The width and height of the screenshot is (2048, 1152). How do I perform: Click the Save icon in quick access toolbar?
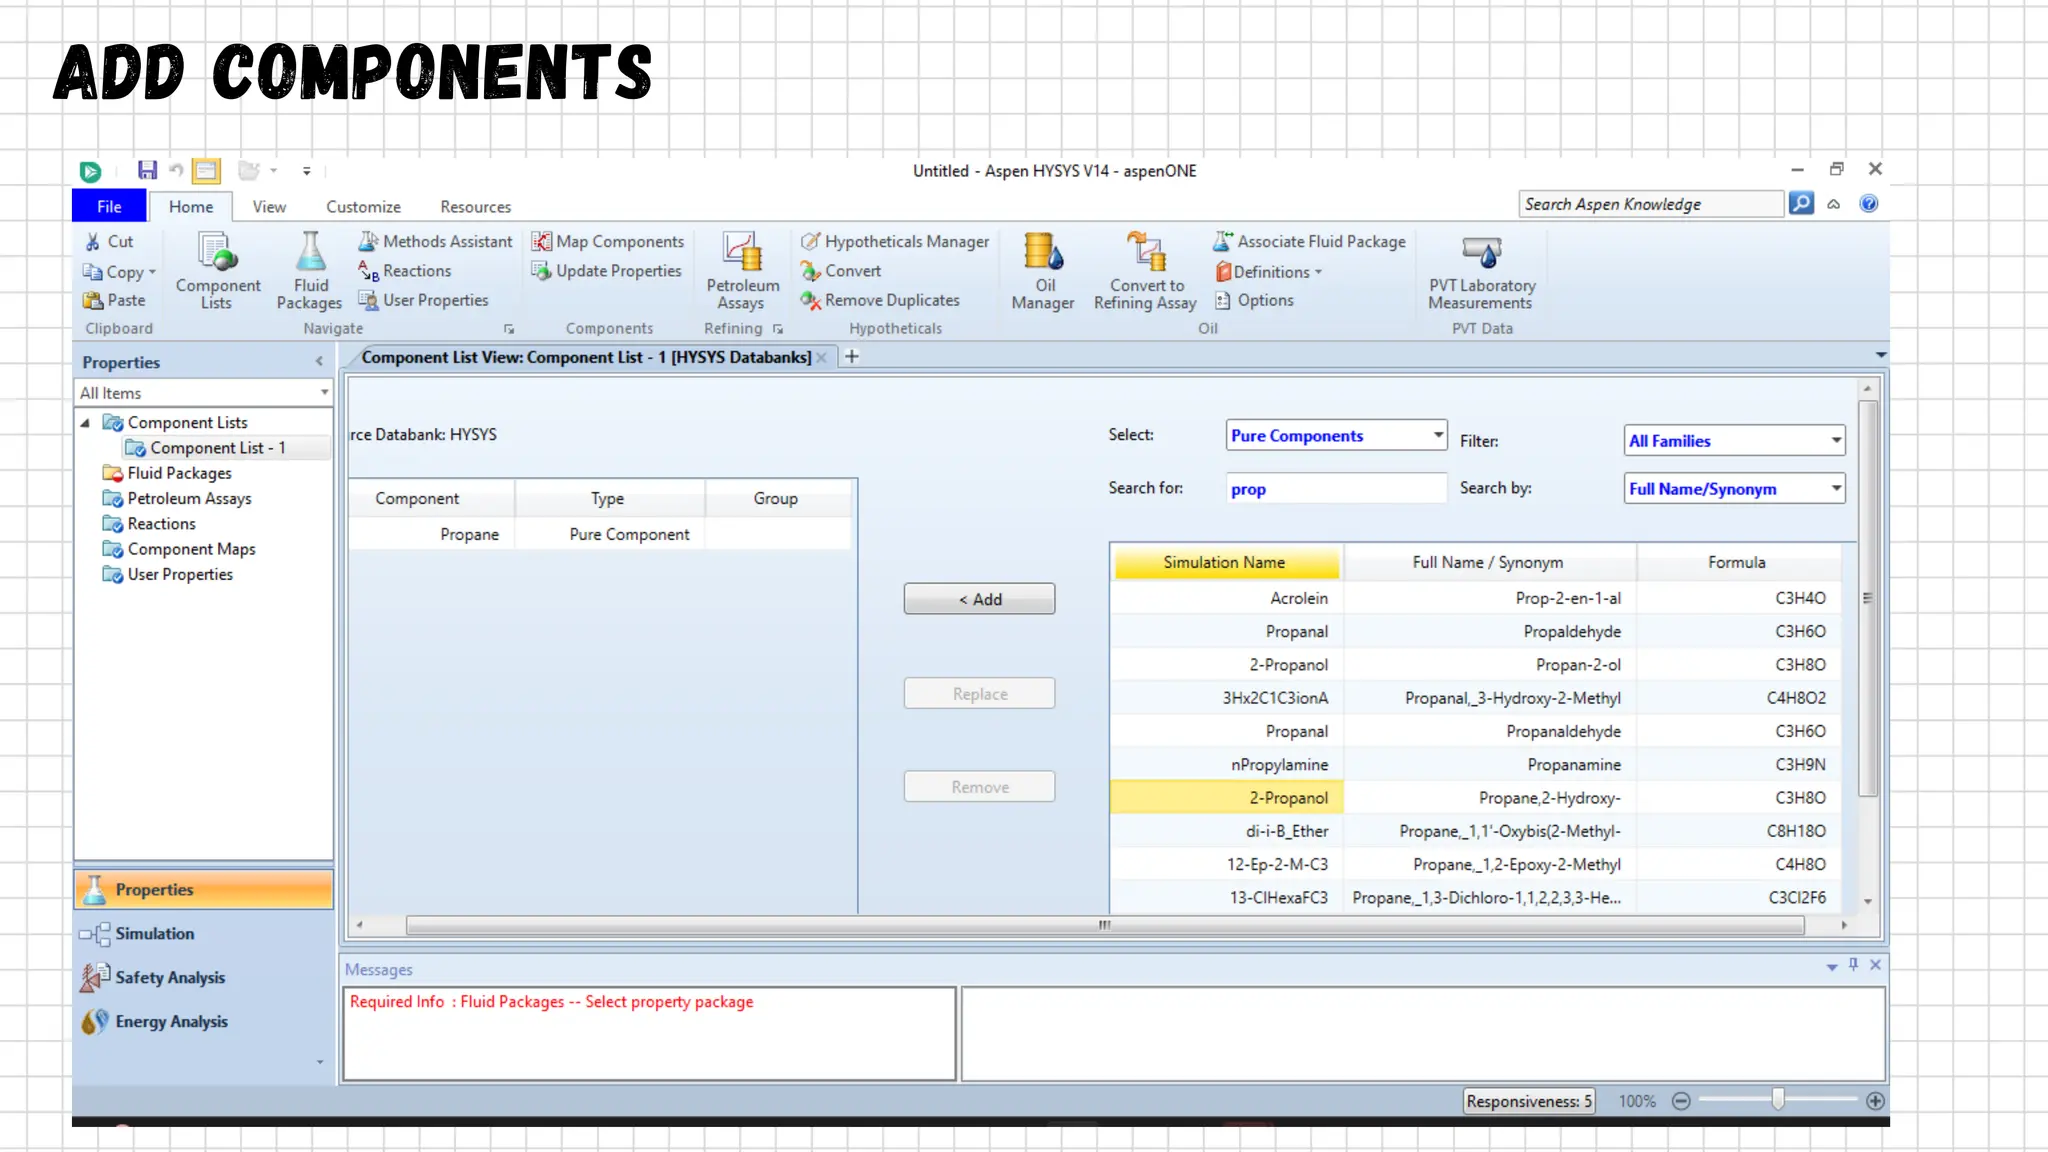coord(147,170)
